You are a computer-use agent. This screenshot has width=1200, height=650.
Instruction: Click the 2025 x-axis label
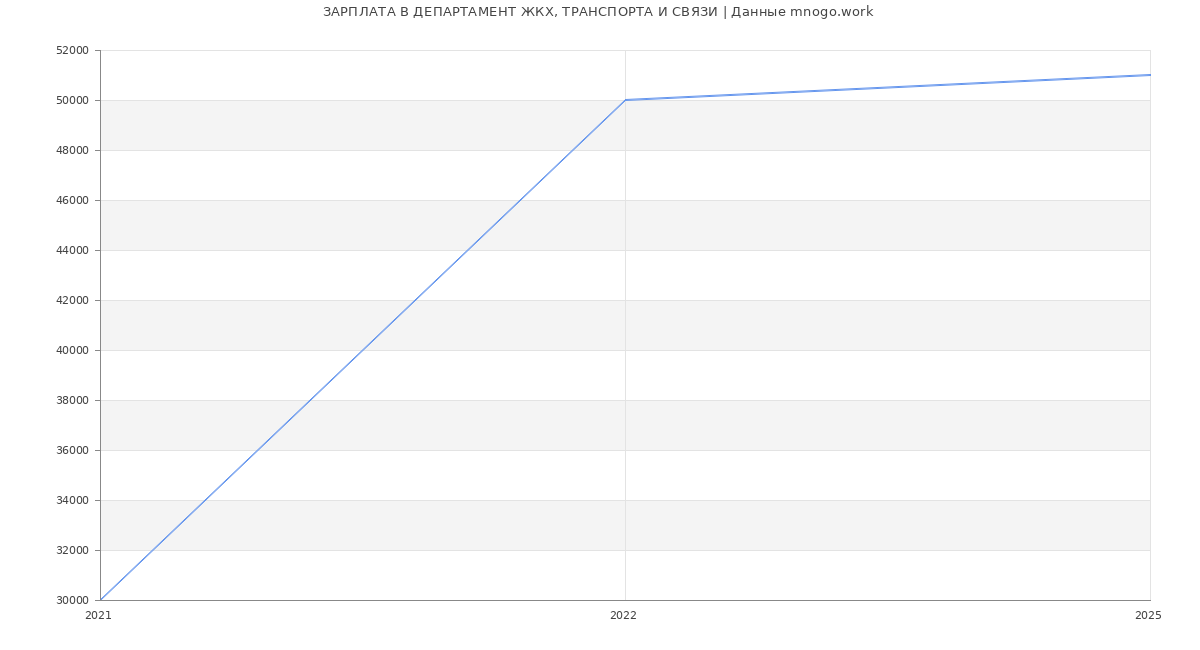1148,616
